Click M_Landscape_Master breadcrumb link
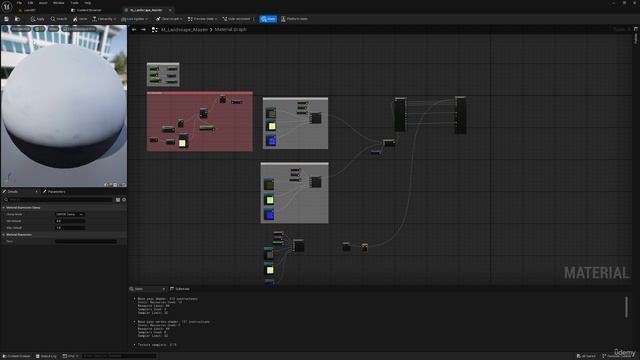The height and width of the screenshot is (360, 640). click(x=184, y=29)
